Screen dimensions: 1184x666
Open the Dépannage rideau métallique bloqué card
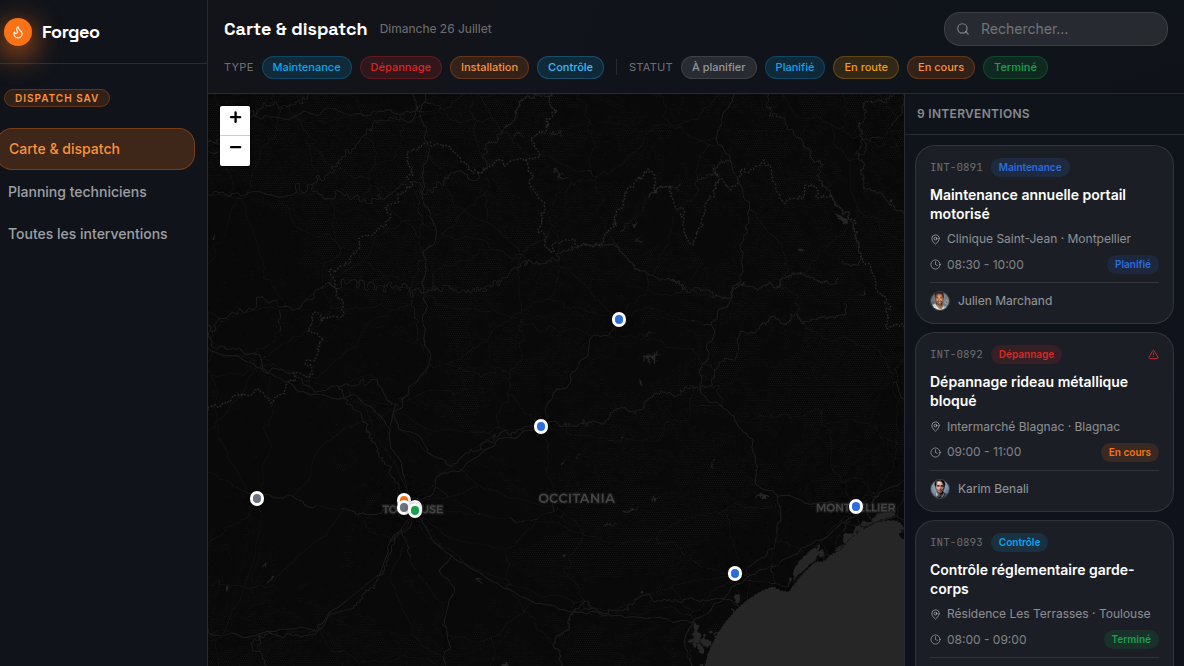(x=1044, y=422)
